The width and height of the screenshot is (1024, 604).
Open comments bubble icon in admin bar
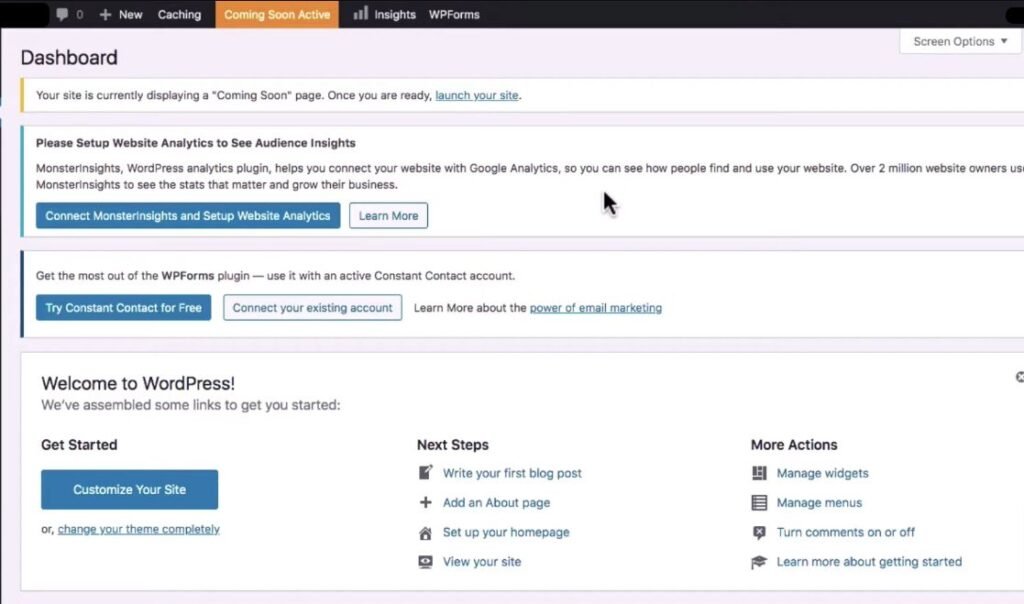62,14
